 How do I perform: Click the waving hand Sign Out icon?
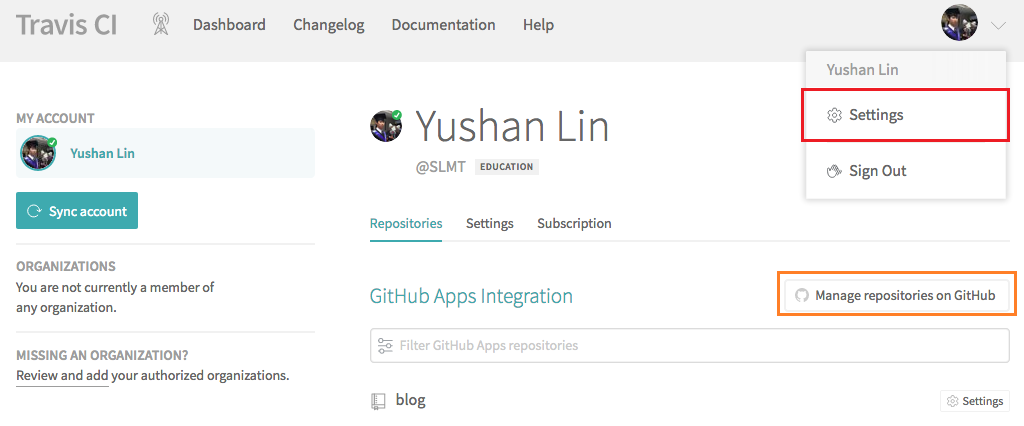click(834, 171)
